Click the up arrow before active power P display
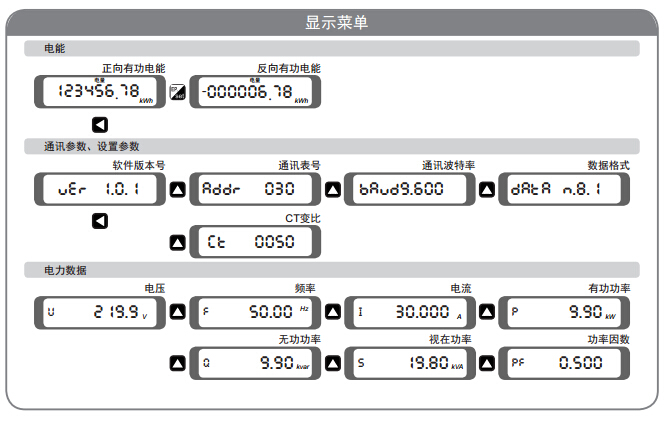The height and width of the screenshot is (428, 671). point(486,312)
